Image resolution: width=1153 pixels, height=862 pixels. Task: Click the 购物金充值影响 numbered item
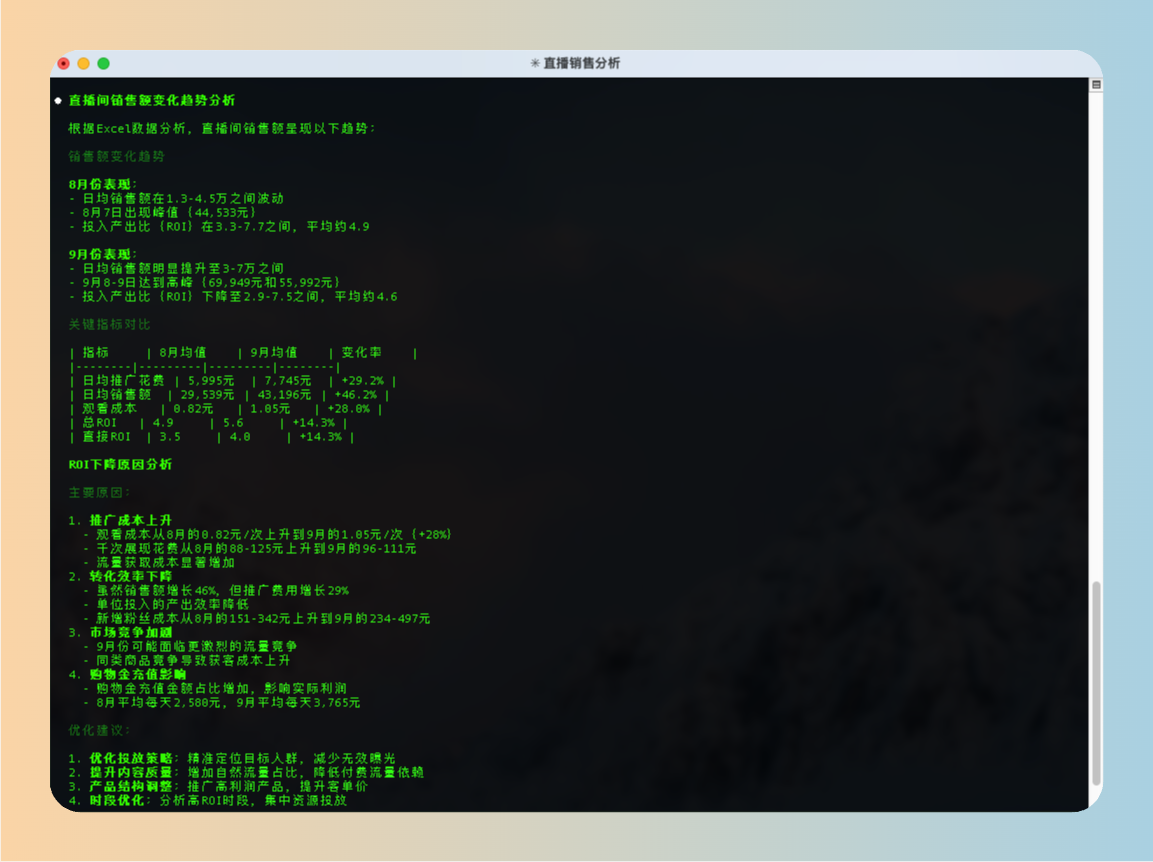[x=137, y=675]
